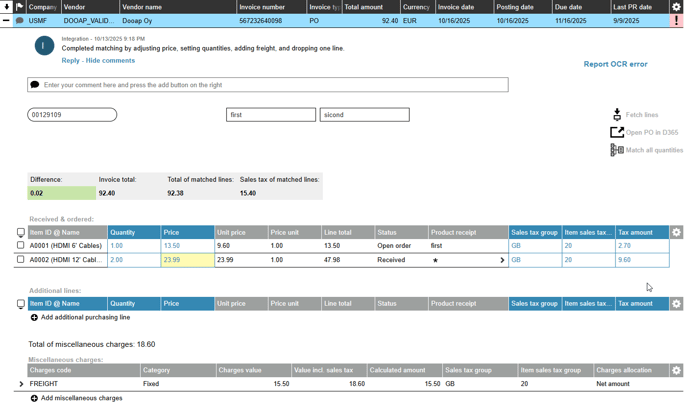Toggle select-all in Received & ordered header
688x412 pixels.
point(21,232)
